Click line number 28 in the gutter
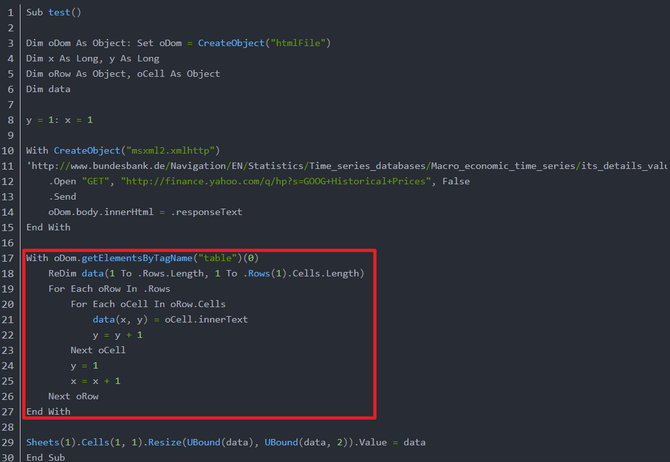670x462 pixels. tap(8, 427)
